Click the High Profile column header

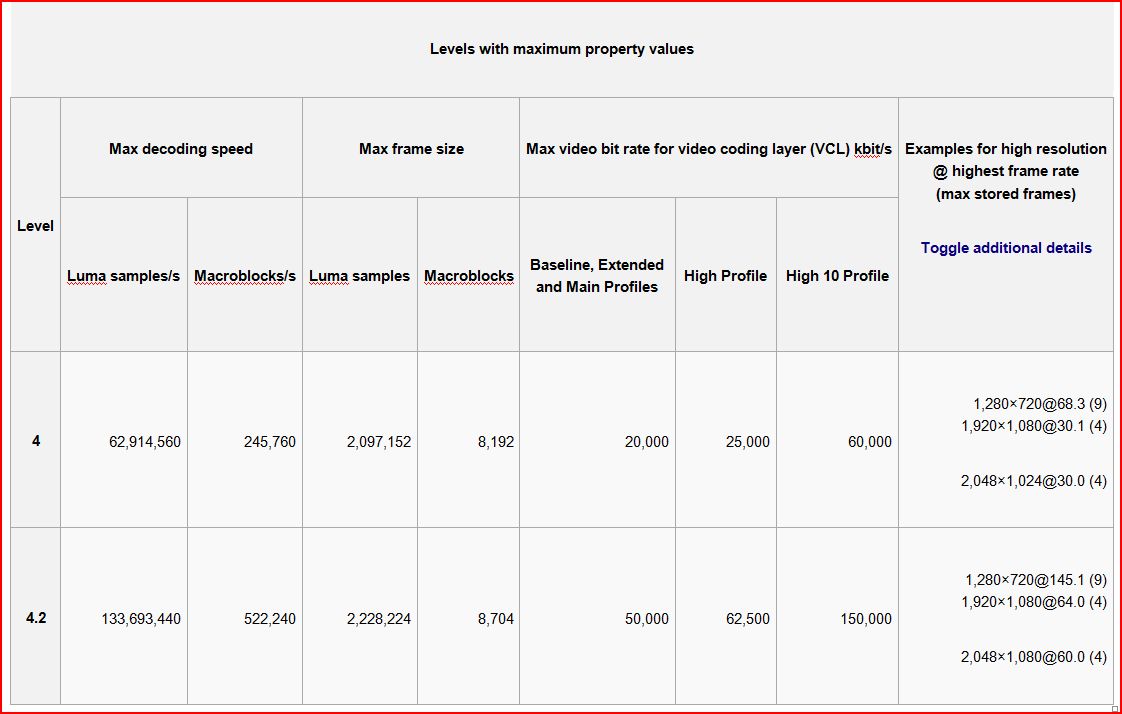tap(725, 276)
